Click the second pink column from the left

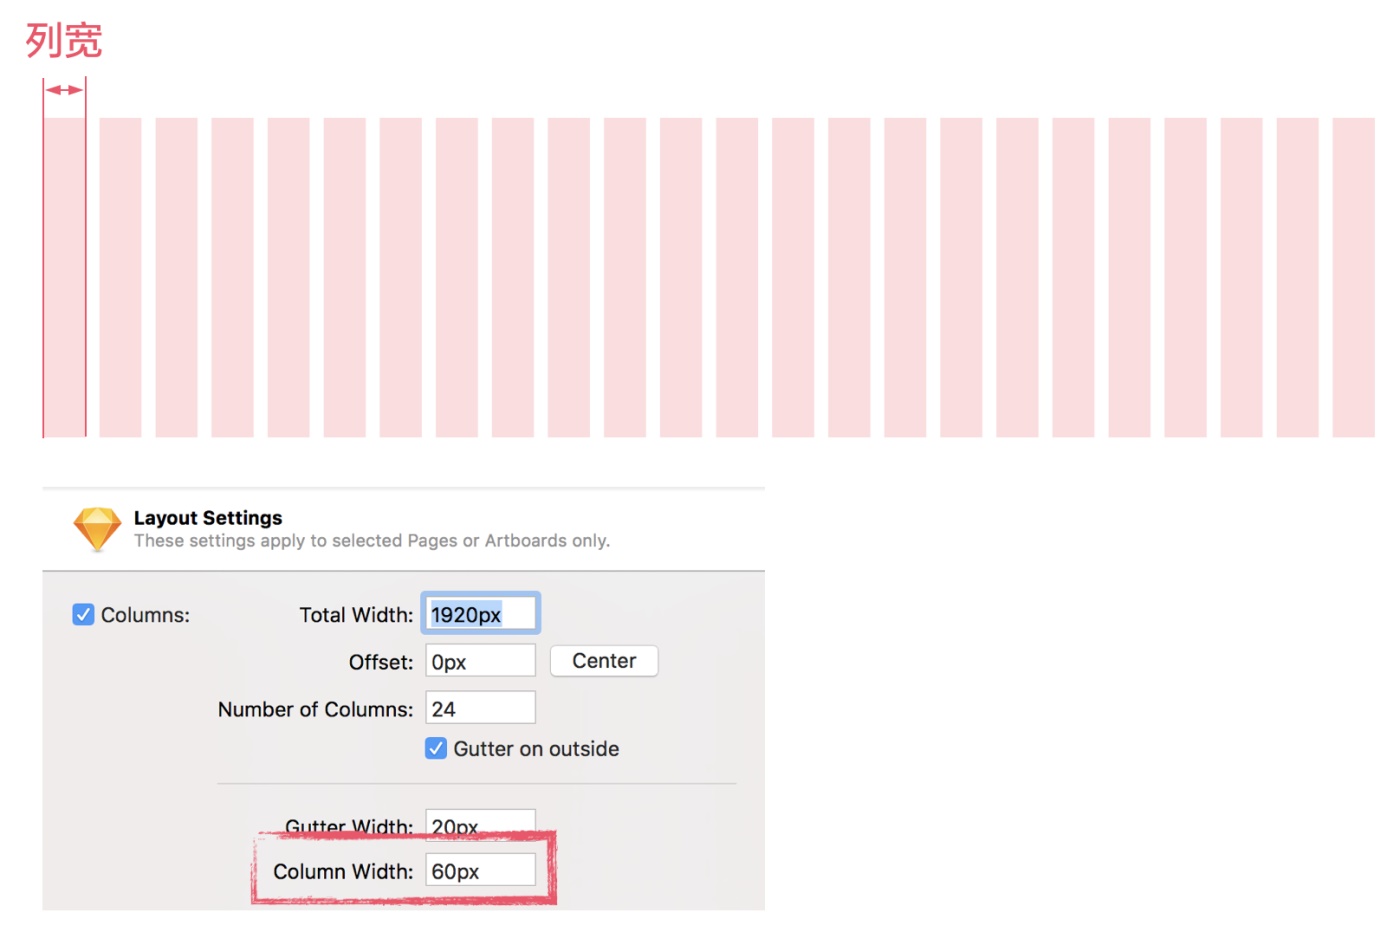[120, 277]
